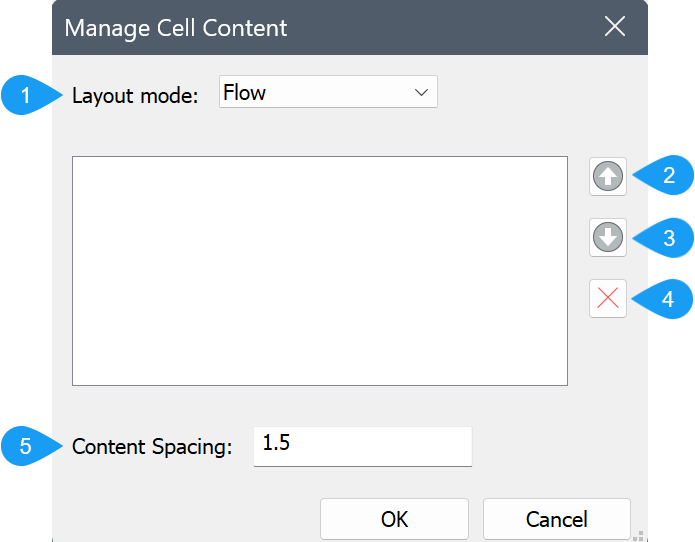The image size is (695, 542).
Task: Click the Manage Cell Content title bar
Action: (x=300, y=27)
